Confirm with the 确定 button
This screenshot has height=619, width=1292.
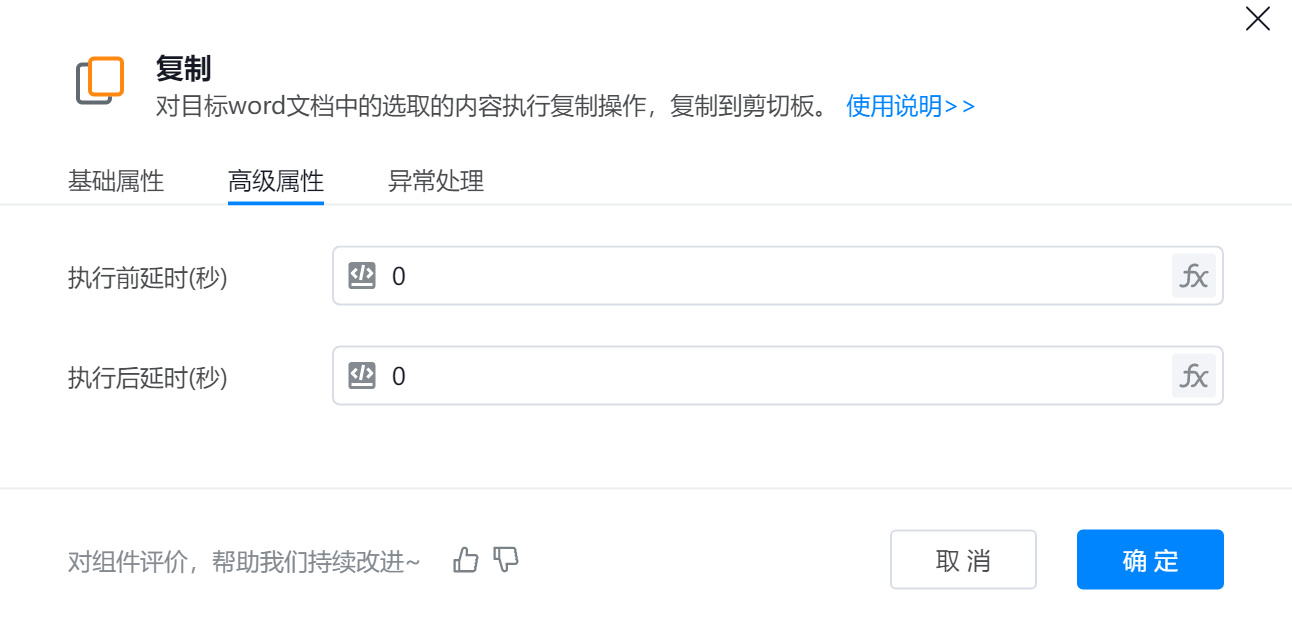[x=1150, y=560]
